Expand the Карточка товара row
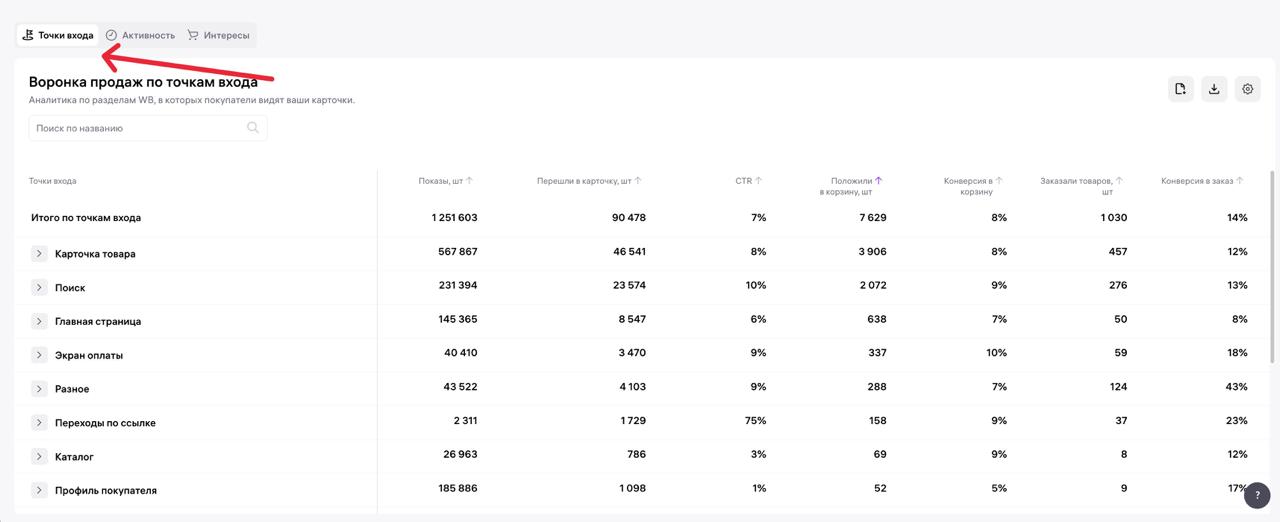 39,254
